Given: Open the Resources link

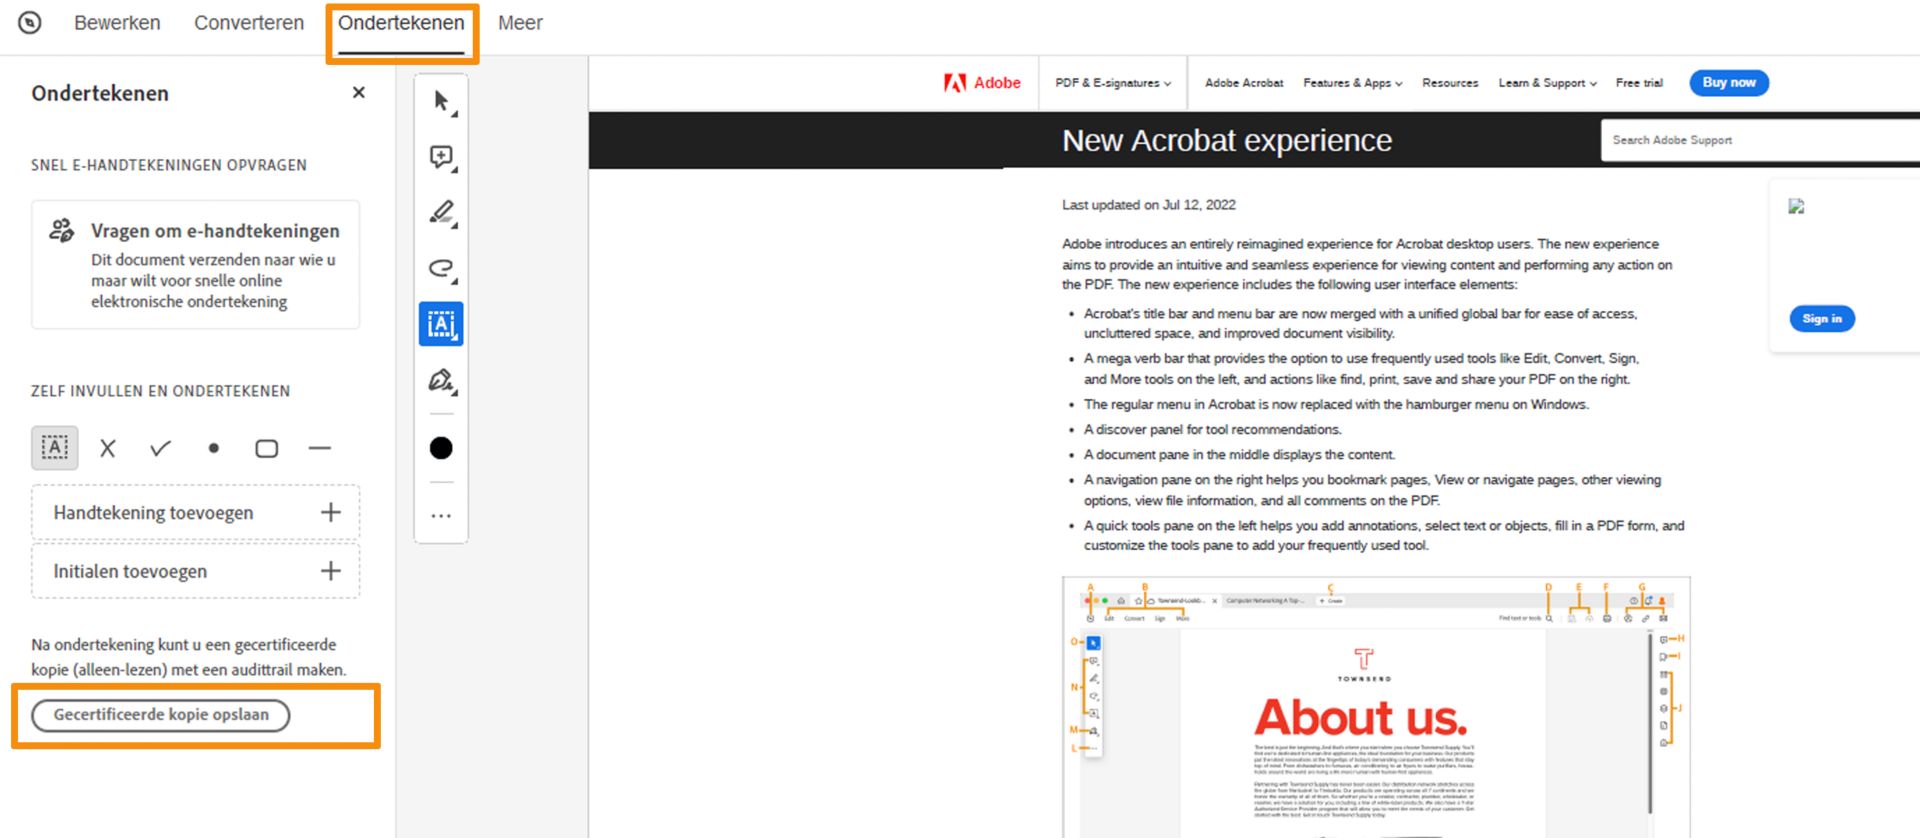Looking at the screenshot, I should pyautogui.click(x=1450, y=83).
